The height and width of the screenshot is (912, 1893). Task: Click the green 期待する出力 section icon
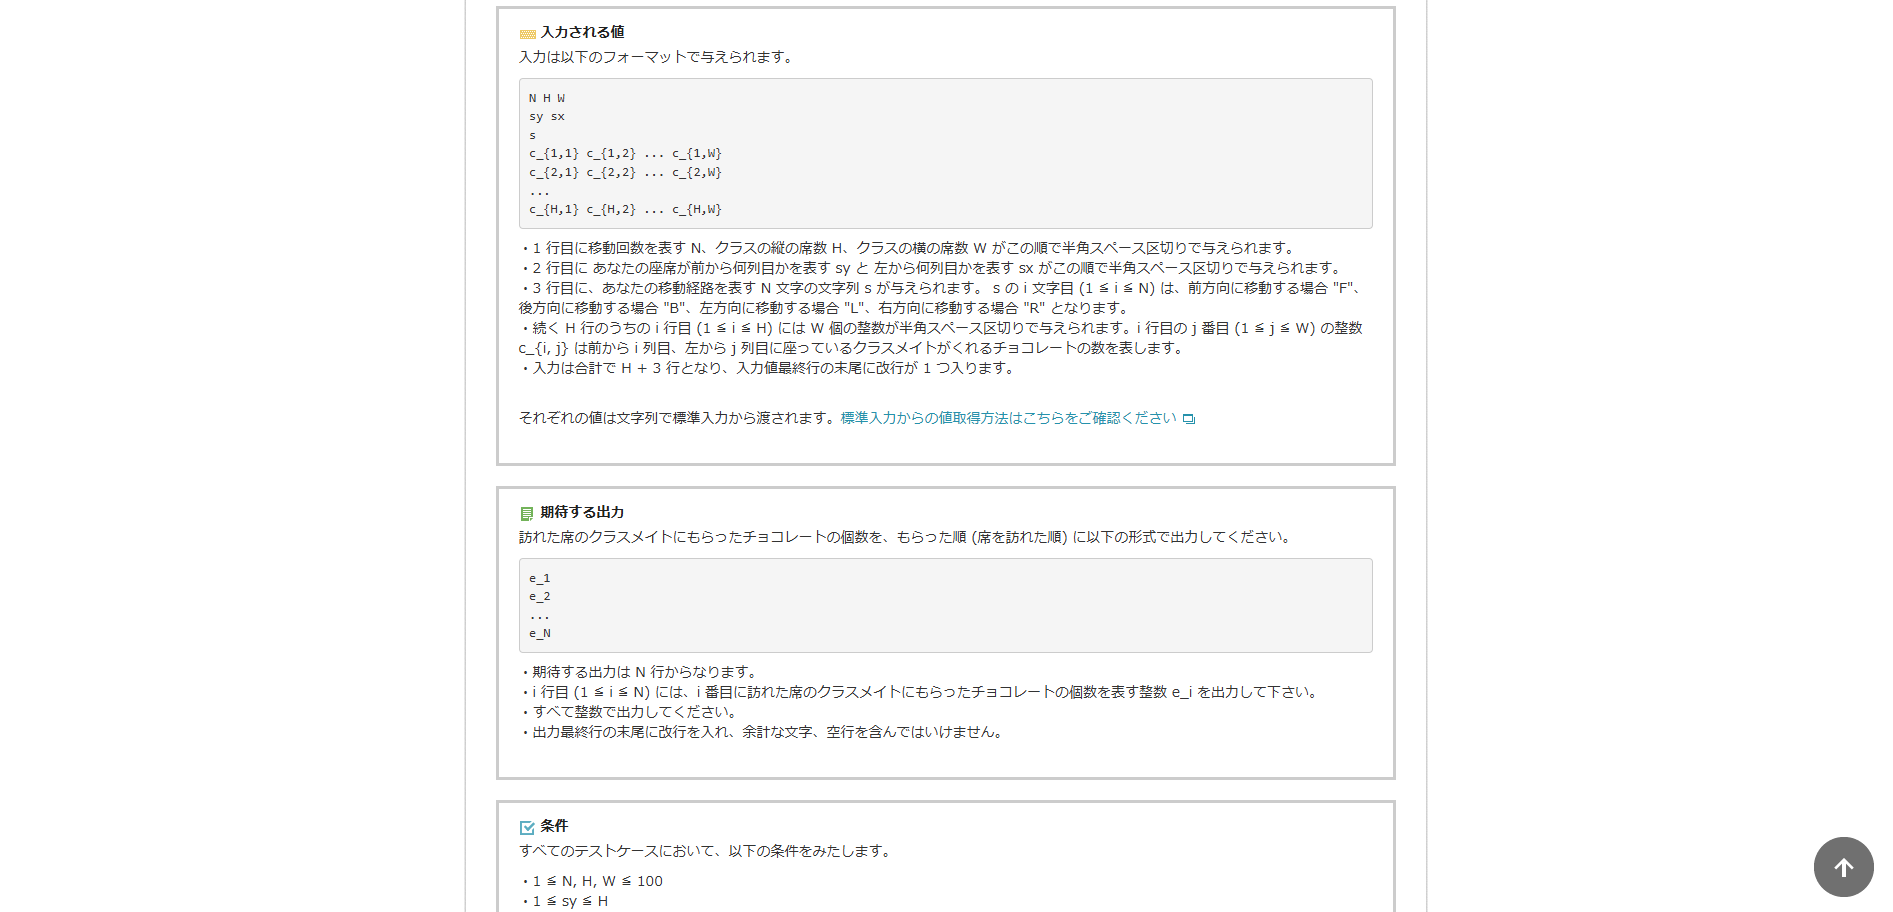(527, 514)
